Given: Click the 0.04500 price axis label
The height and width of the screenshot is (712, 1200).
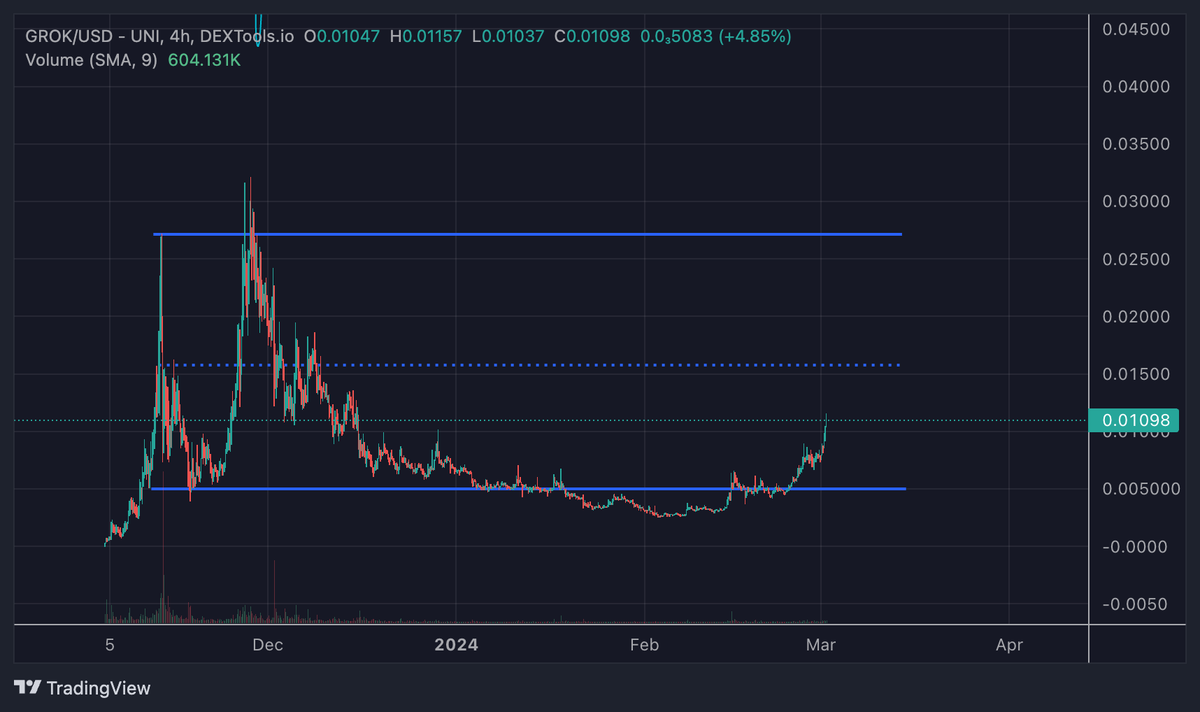Looking at the screenshot, I should [x=1134, y=29].
